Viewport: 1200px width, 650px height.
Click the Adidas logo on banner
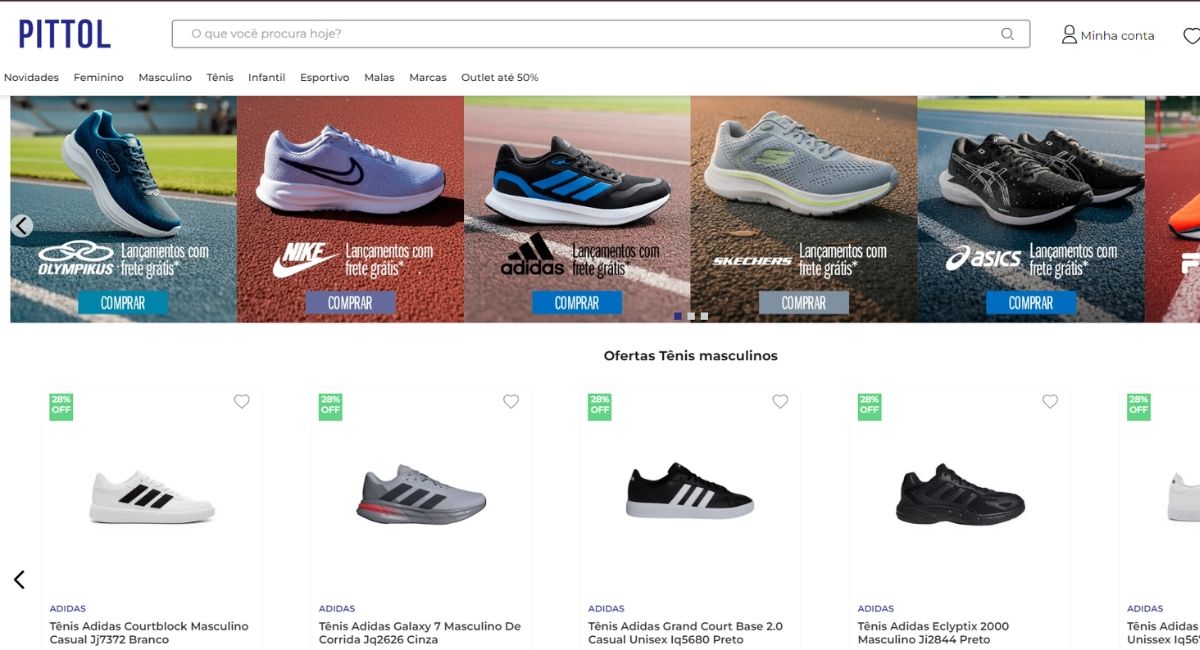532,255
